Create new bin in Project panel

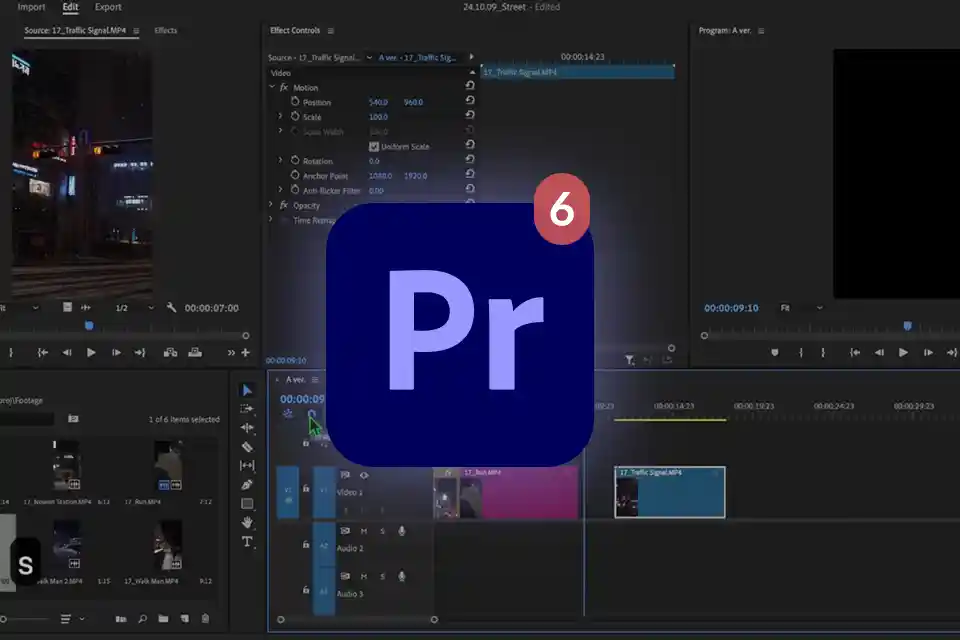pos(163,619)
